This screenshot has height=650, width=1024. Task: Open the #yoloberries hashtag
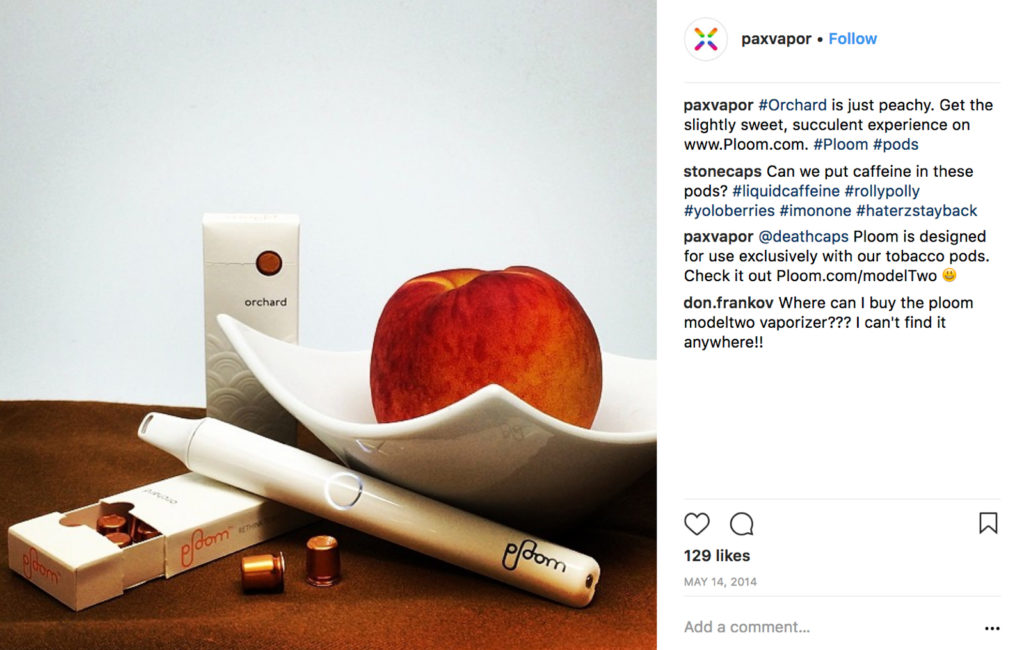pyautogui.click(x=729, y=211)
